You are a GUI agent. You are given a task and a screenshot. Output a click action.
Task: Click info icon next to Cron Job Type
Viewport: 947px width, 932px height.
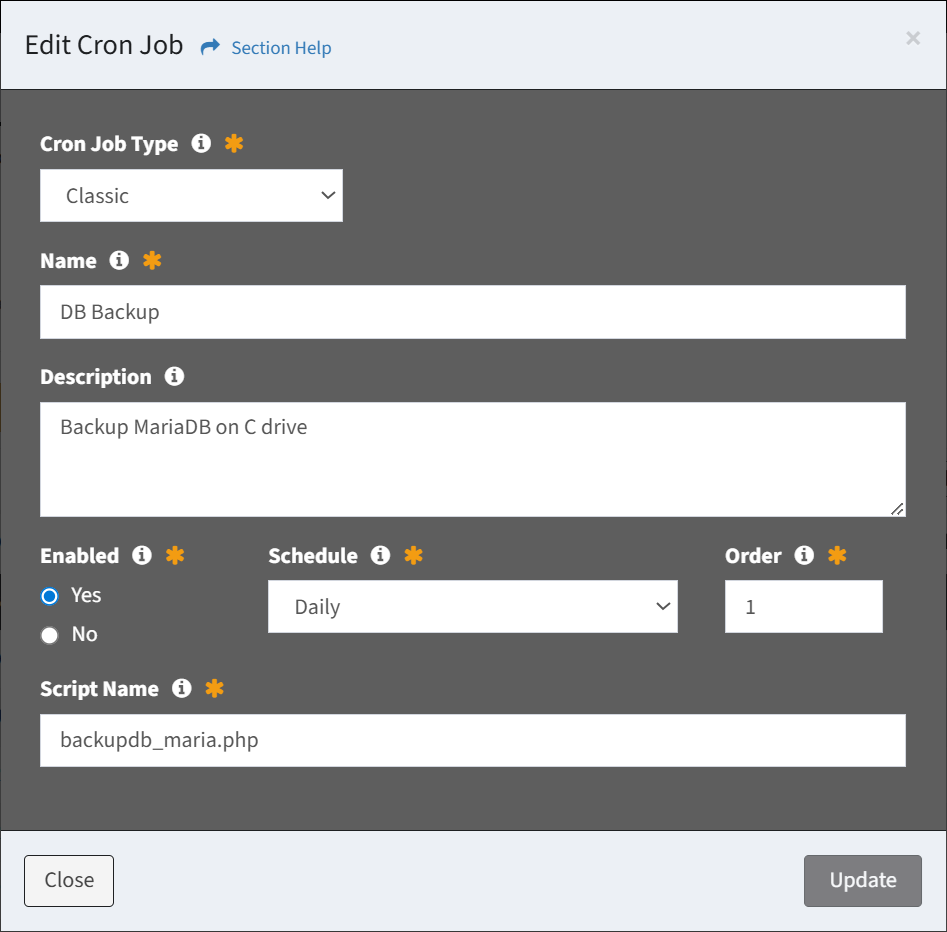201,143
